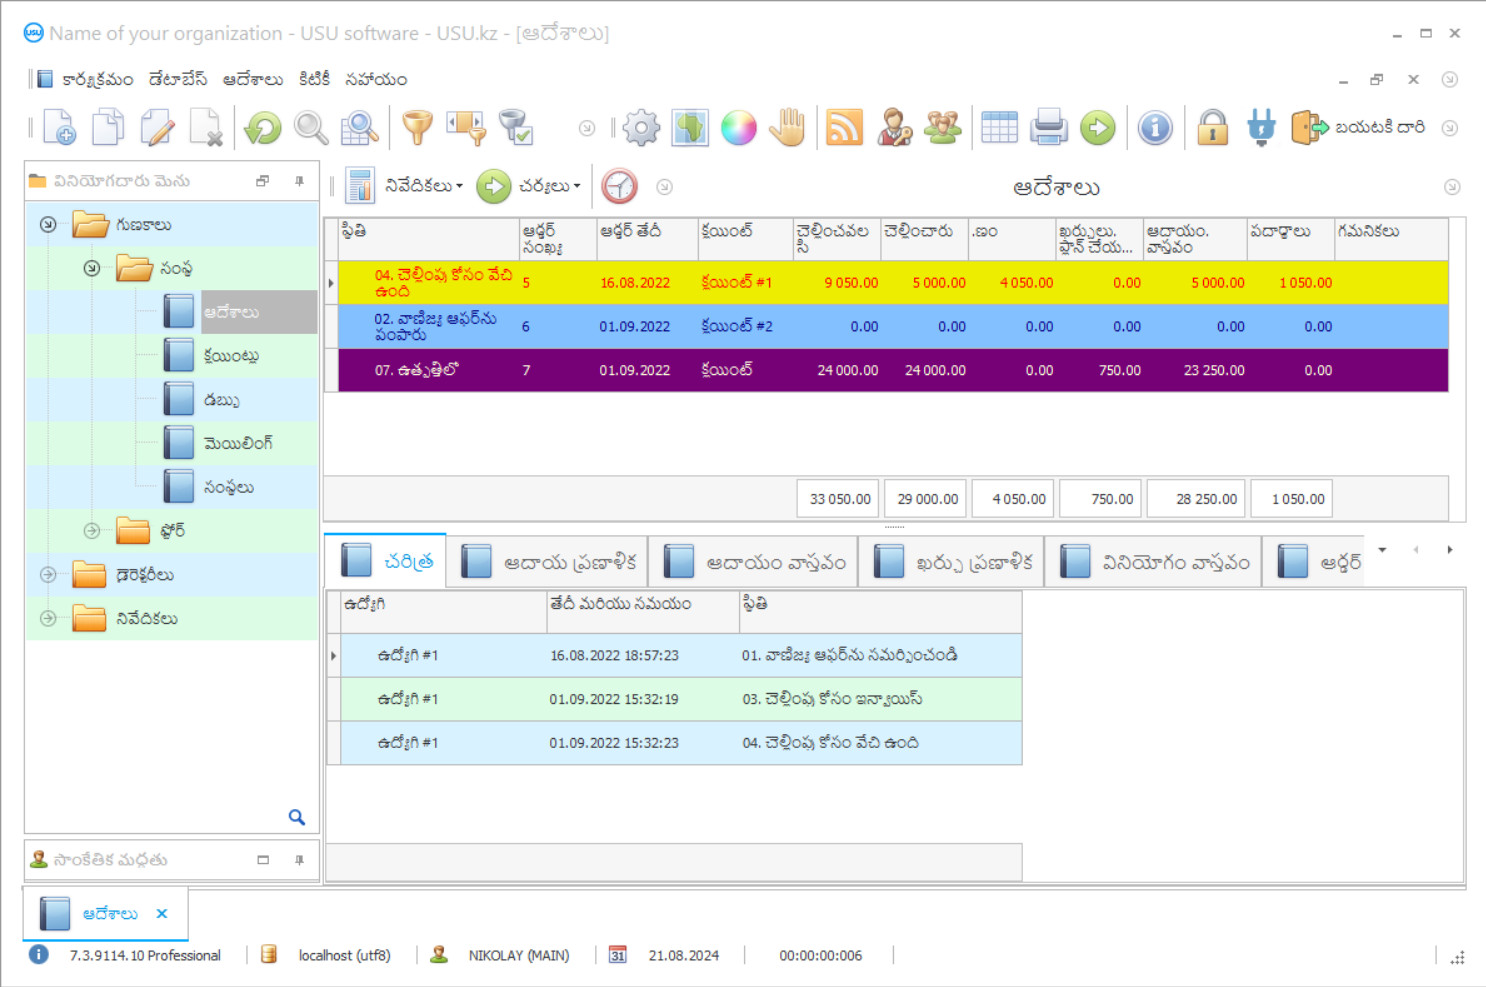Open the చర్యలు dropdown
This screenshot has width=1486, height=987.
548,187
